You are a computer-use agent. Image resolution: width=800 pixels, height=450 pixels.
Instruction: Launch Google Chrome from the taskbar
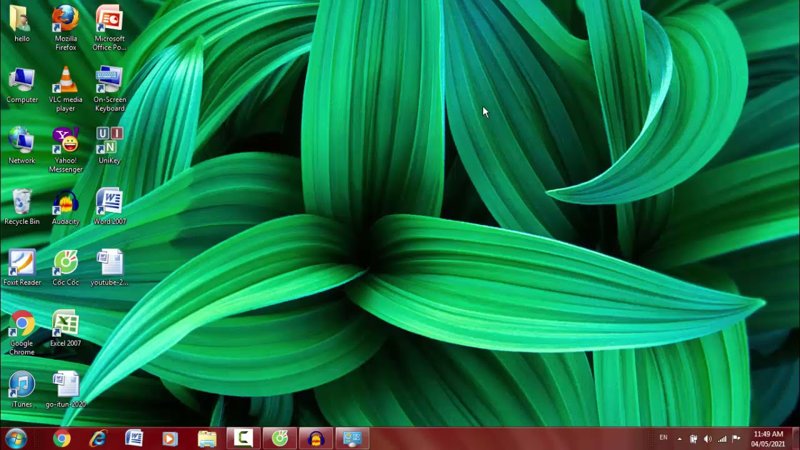[x=62, y=438]
